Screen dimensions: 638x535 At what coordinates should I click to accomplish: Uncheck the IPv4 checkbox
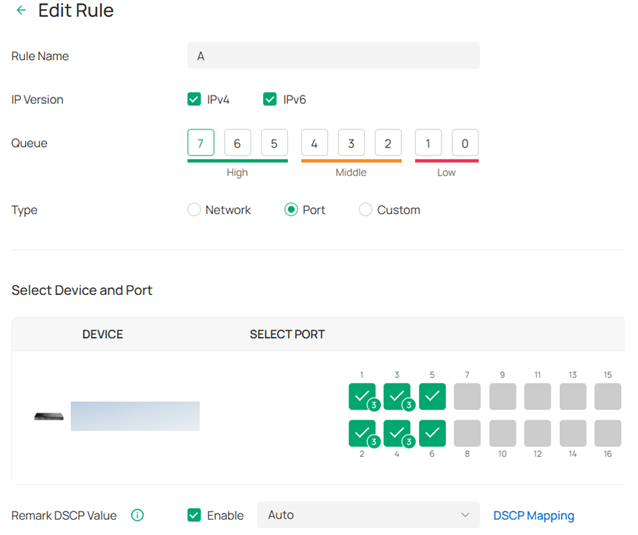[194, 99]
